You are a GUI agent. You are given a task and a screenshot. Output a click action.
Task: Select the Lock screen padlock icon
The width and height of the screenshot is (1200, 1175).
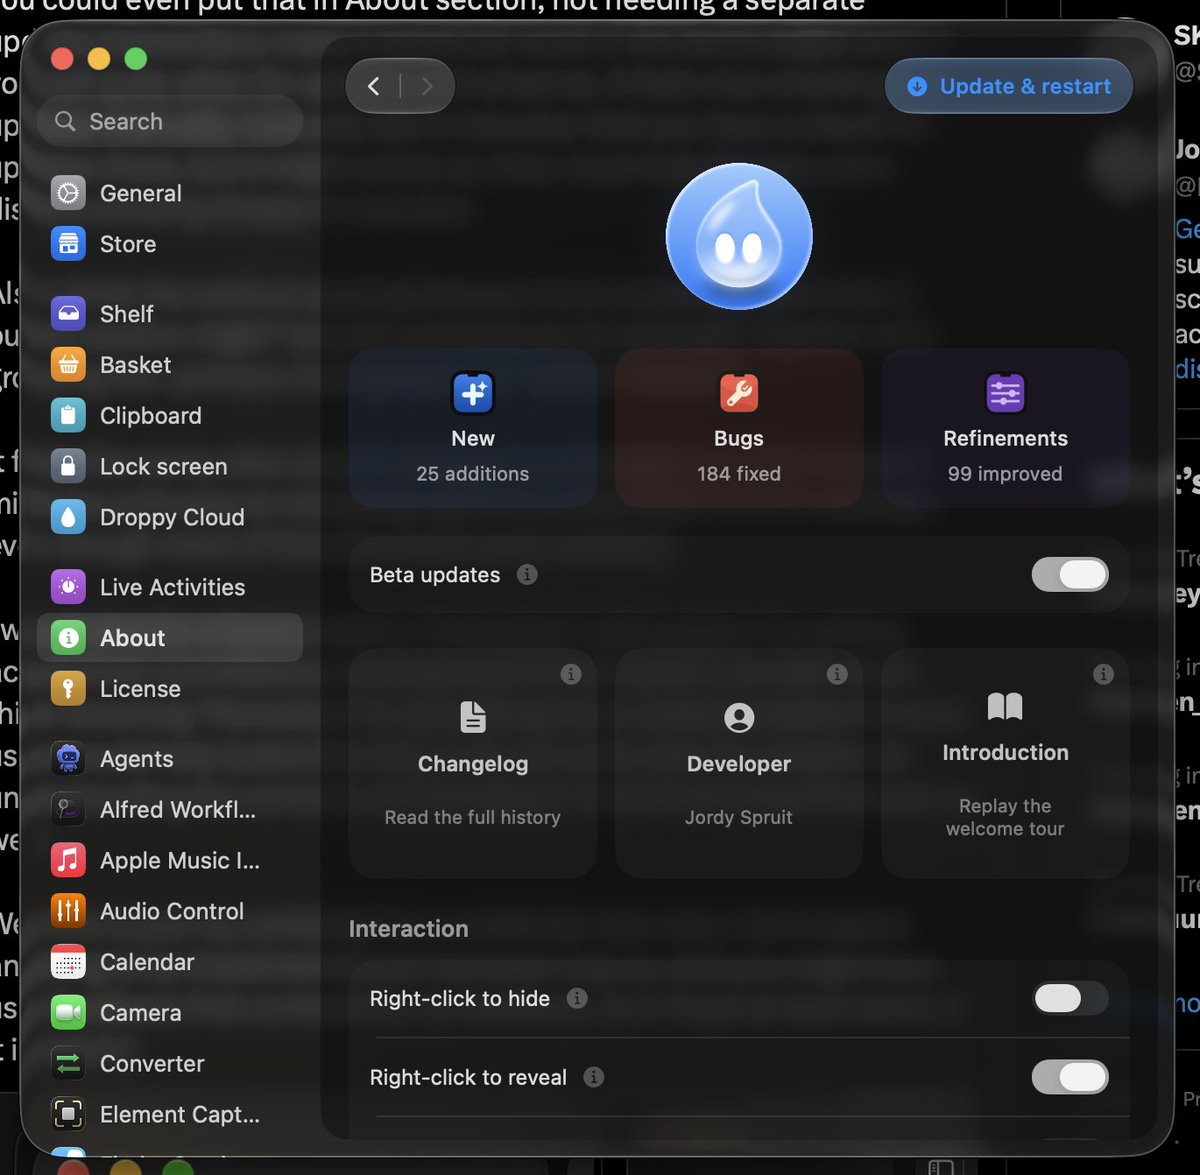pos(68,467)
